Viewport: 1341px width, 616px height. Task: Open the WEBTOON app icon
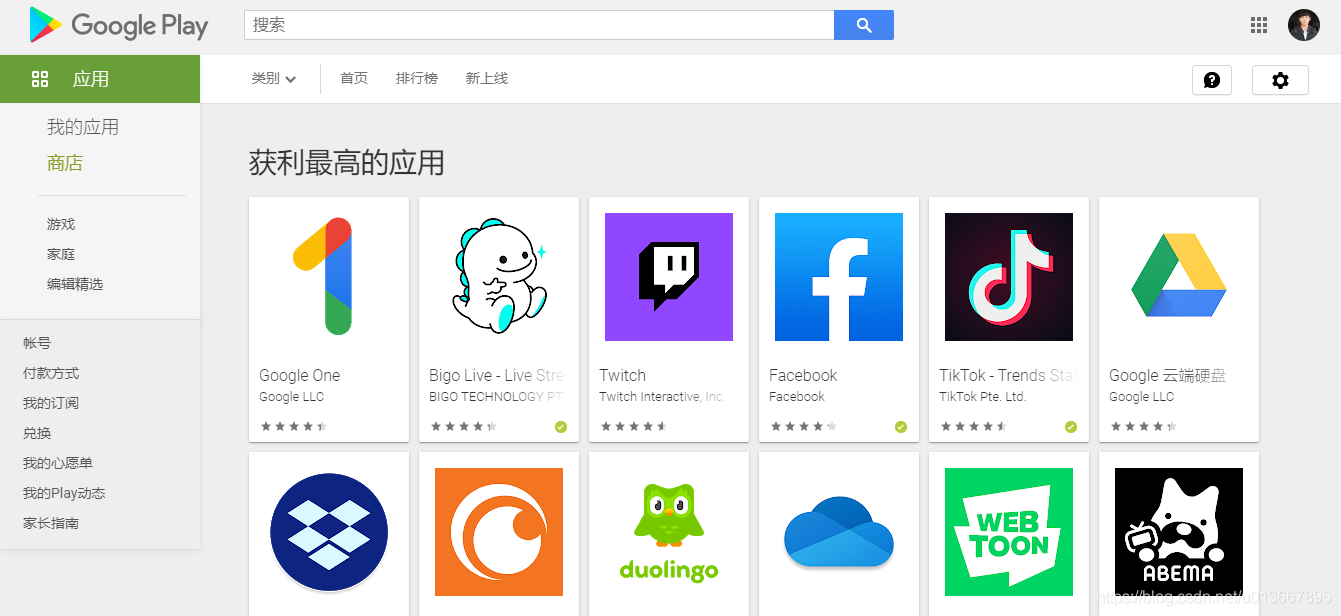tap(1009, 532)
